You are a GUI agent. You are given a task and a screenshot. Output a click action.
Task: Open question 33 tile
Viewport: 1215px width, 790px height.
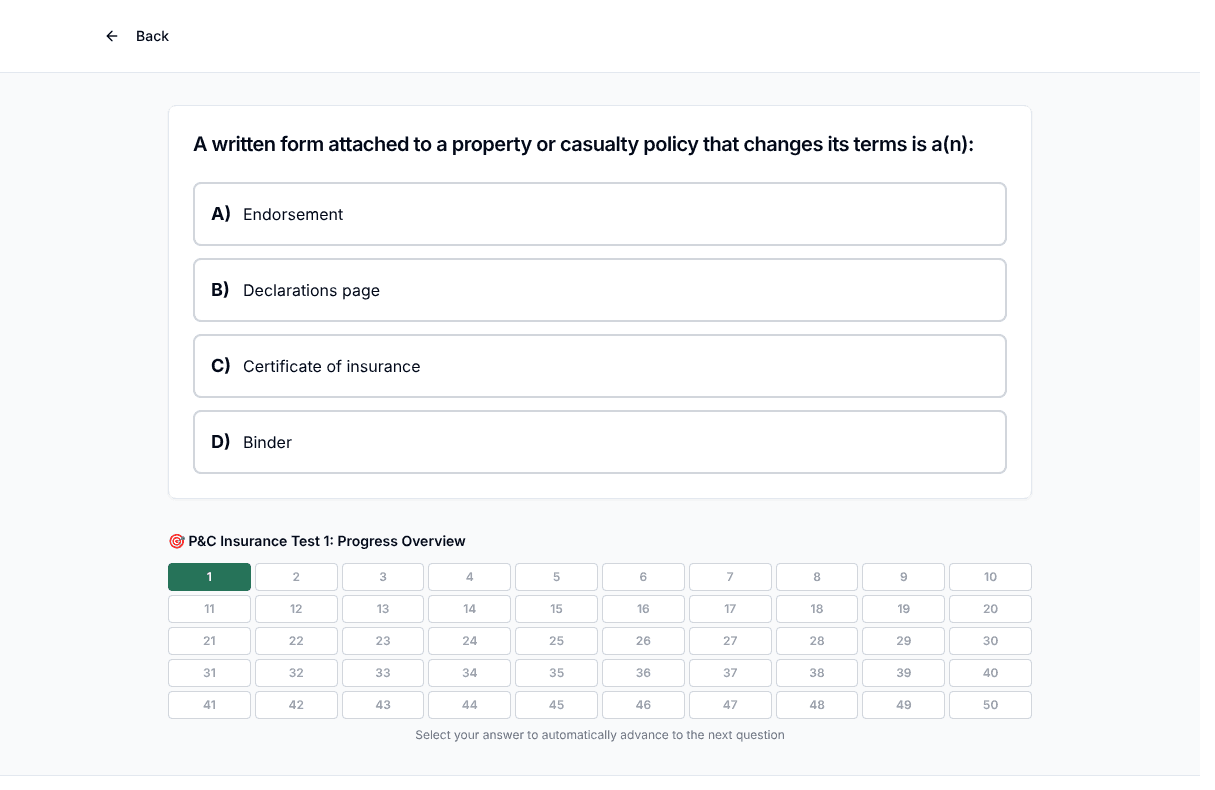(x=383, y=673)
